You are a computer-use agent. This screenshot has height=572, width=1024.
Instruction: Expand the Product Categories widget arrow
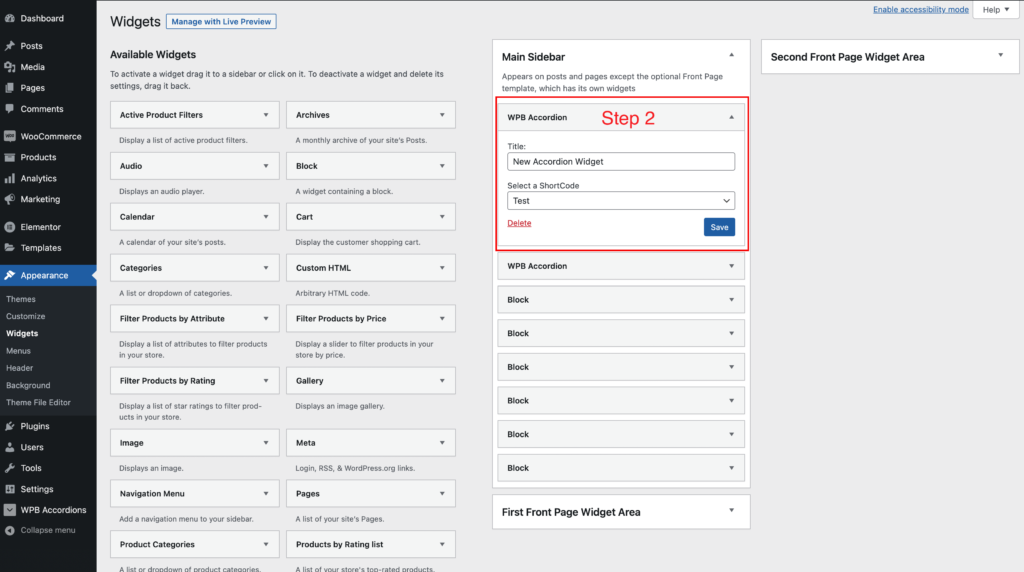click(266, 545)
